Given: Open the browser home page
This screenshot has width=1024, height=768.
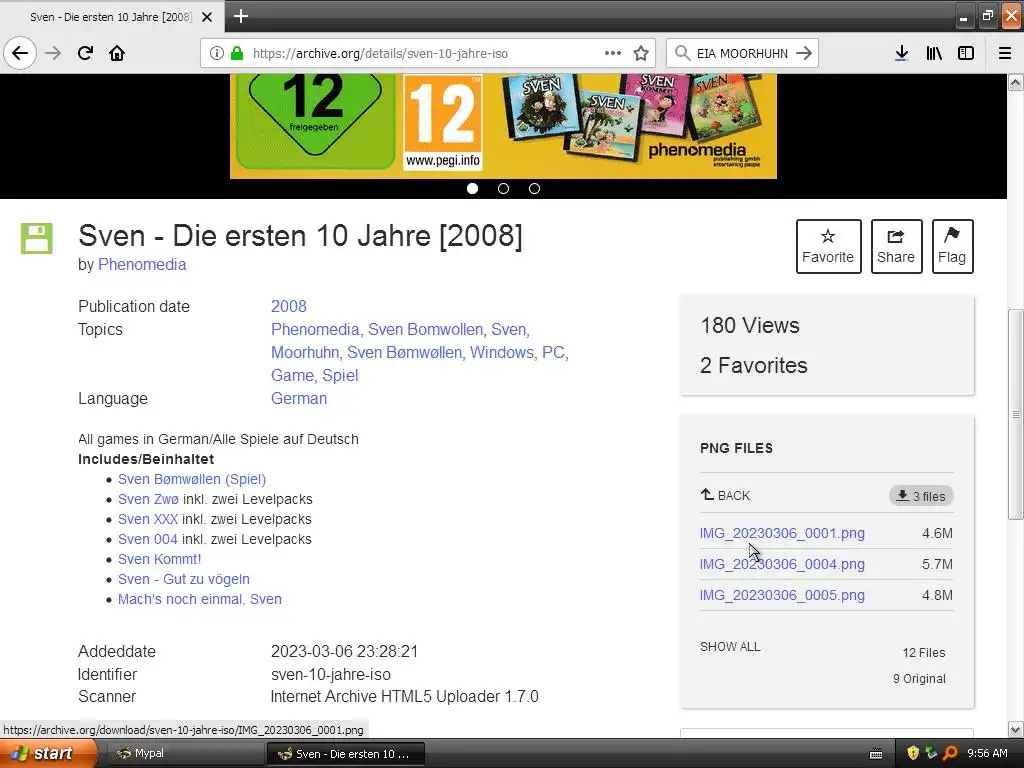Looking at the screenshot, I should click(x=117, y=53).
